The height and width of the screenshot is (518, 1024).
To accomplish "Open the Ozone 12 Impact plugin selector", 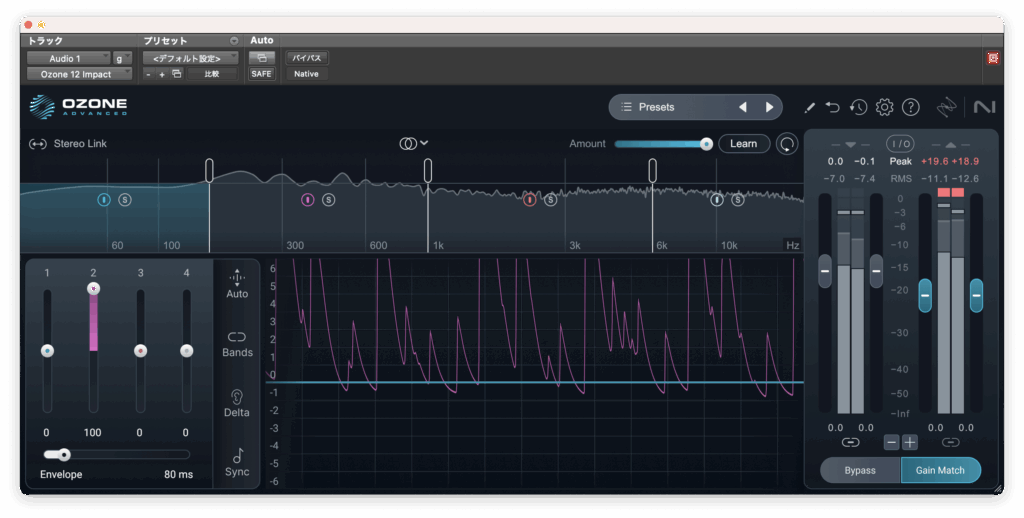I will pyautogui.click(x=79, y=74).
